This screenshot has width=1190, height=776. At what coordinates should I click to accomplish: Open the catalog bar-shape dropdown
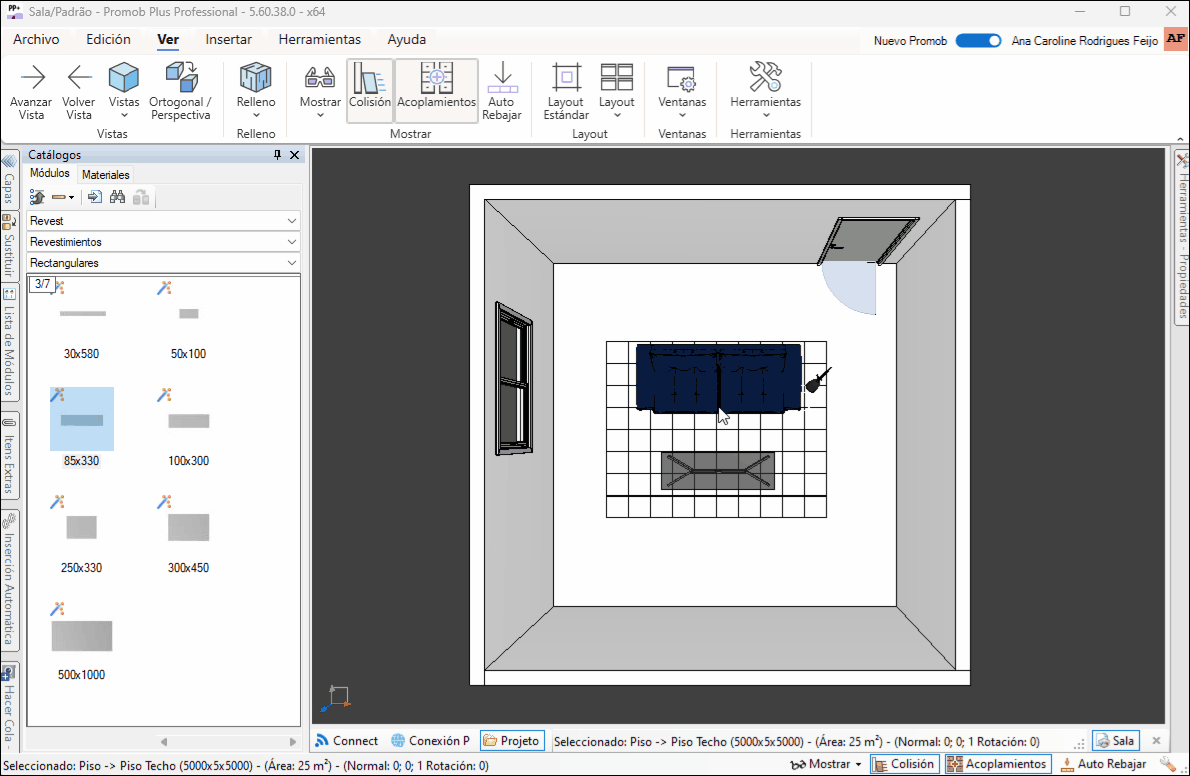(x=63, y=197)
